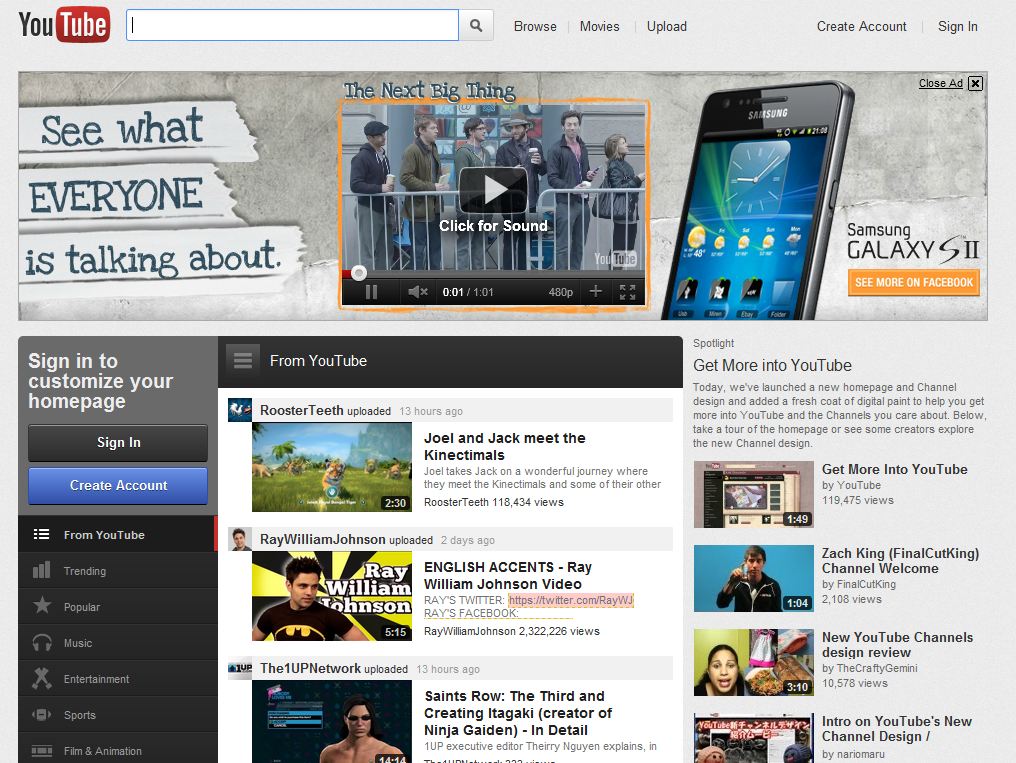This screenshot has width=1016, height=763.
Task: Click the YouTube logo
Action: [64, 26]
